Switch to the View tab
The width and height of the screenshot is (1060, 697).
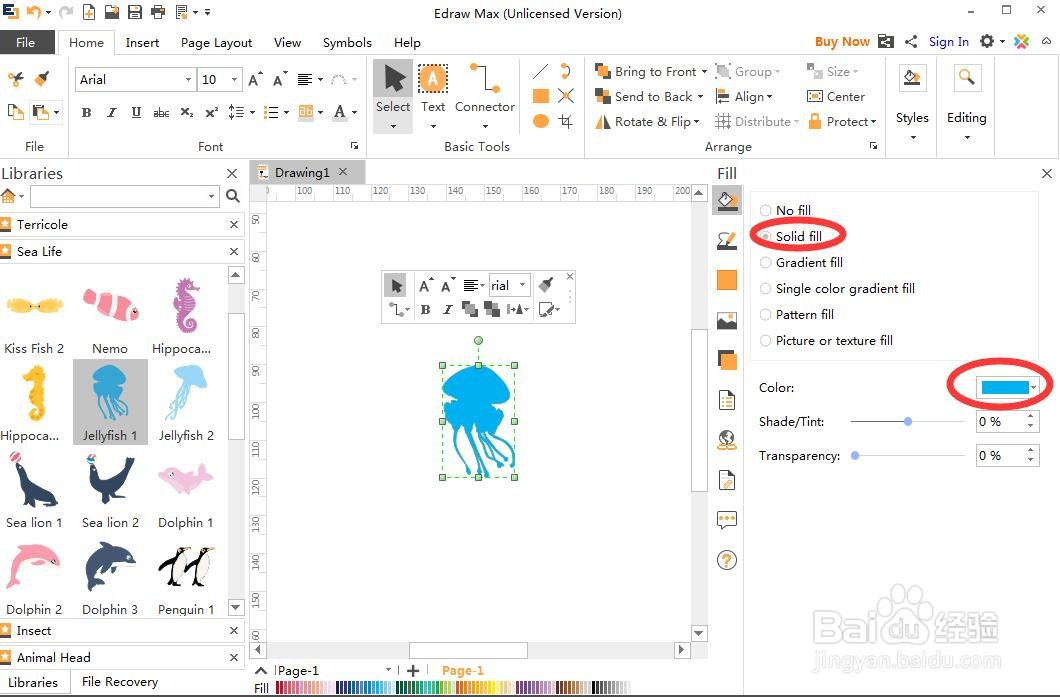(287, 43)
